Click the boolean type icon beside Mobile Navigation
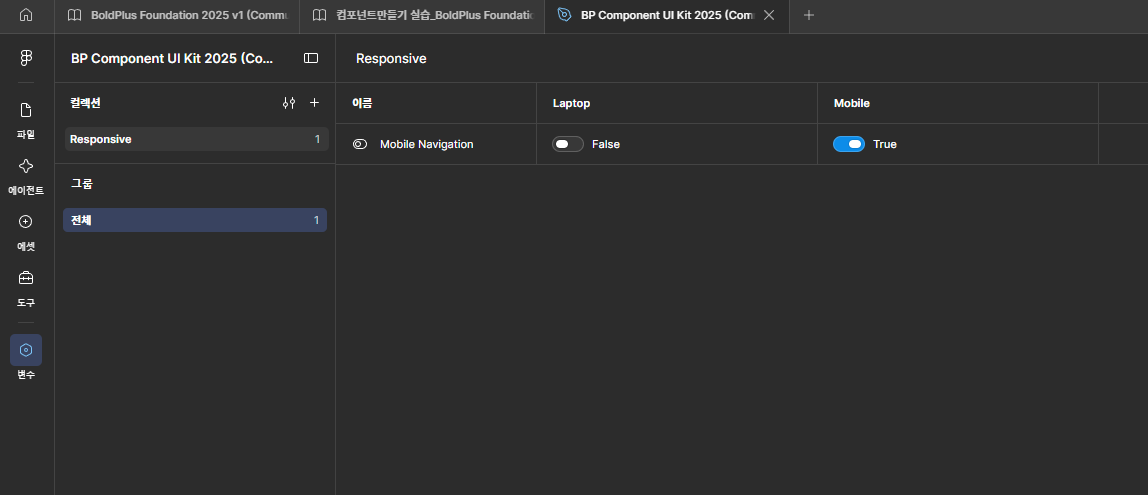 (x=359, y=144)
